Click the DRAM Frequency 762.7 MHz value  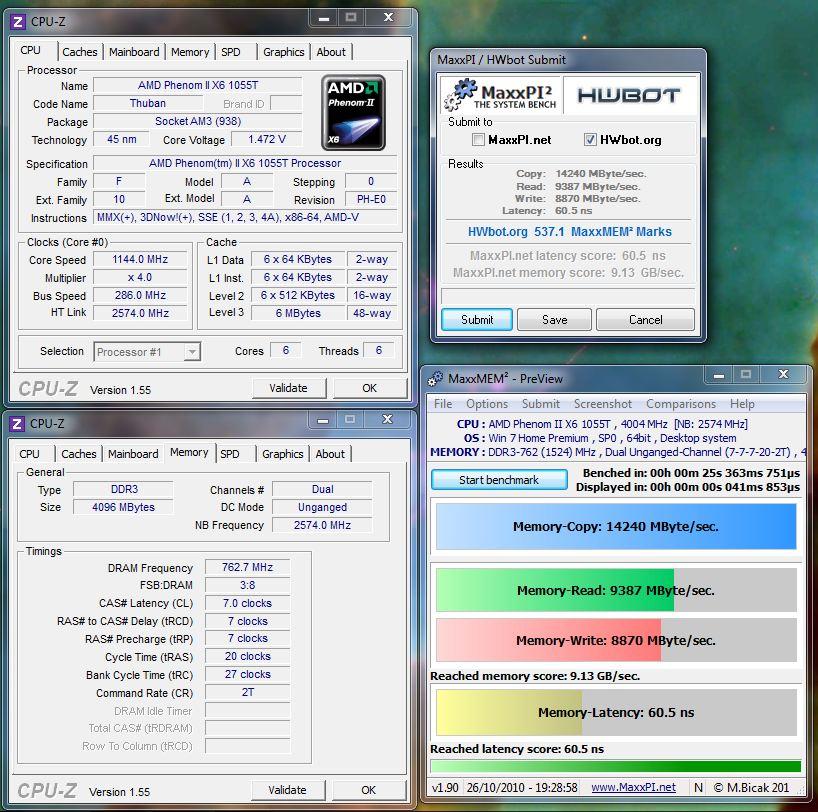click(x=247, y=567)
